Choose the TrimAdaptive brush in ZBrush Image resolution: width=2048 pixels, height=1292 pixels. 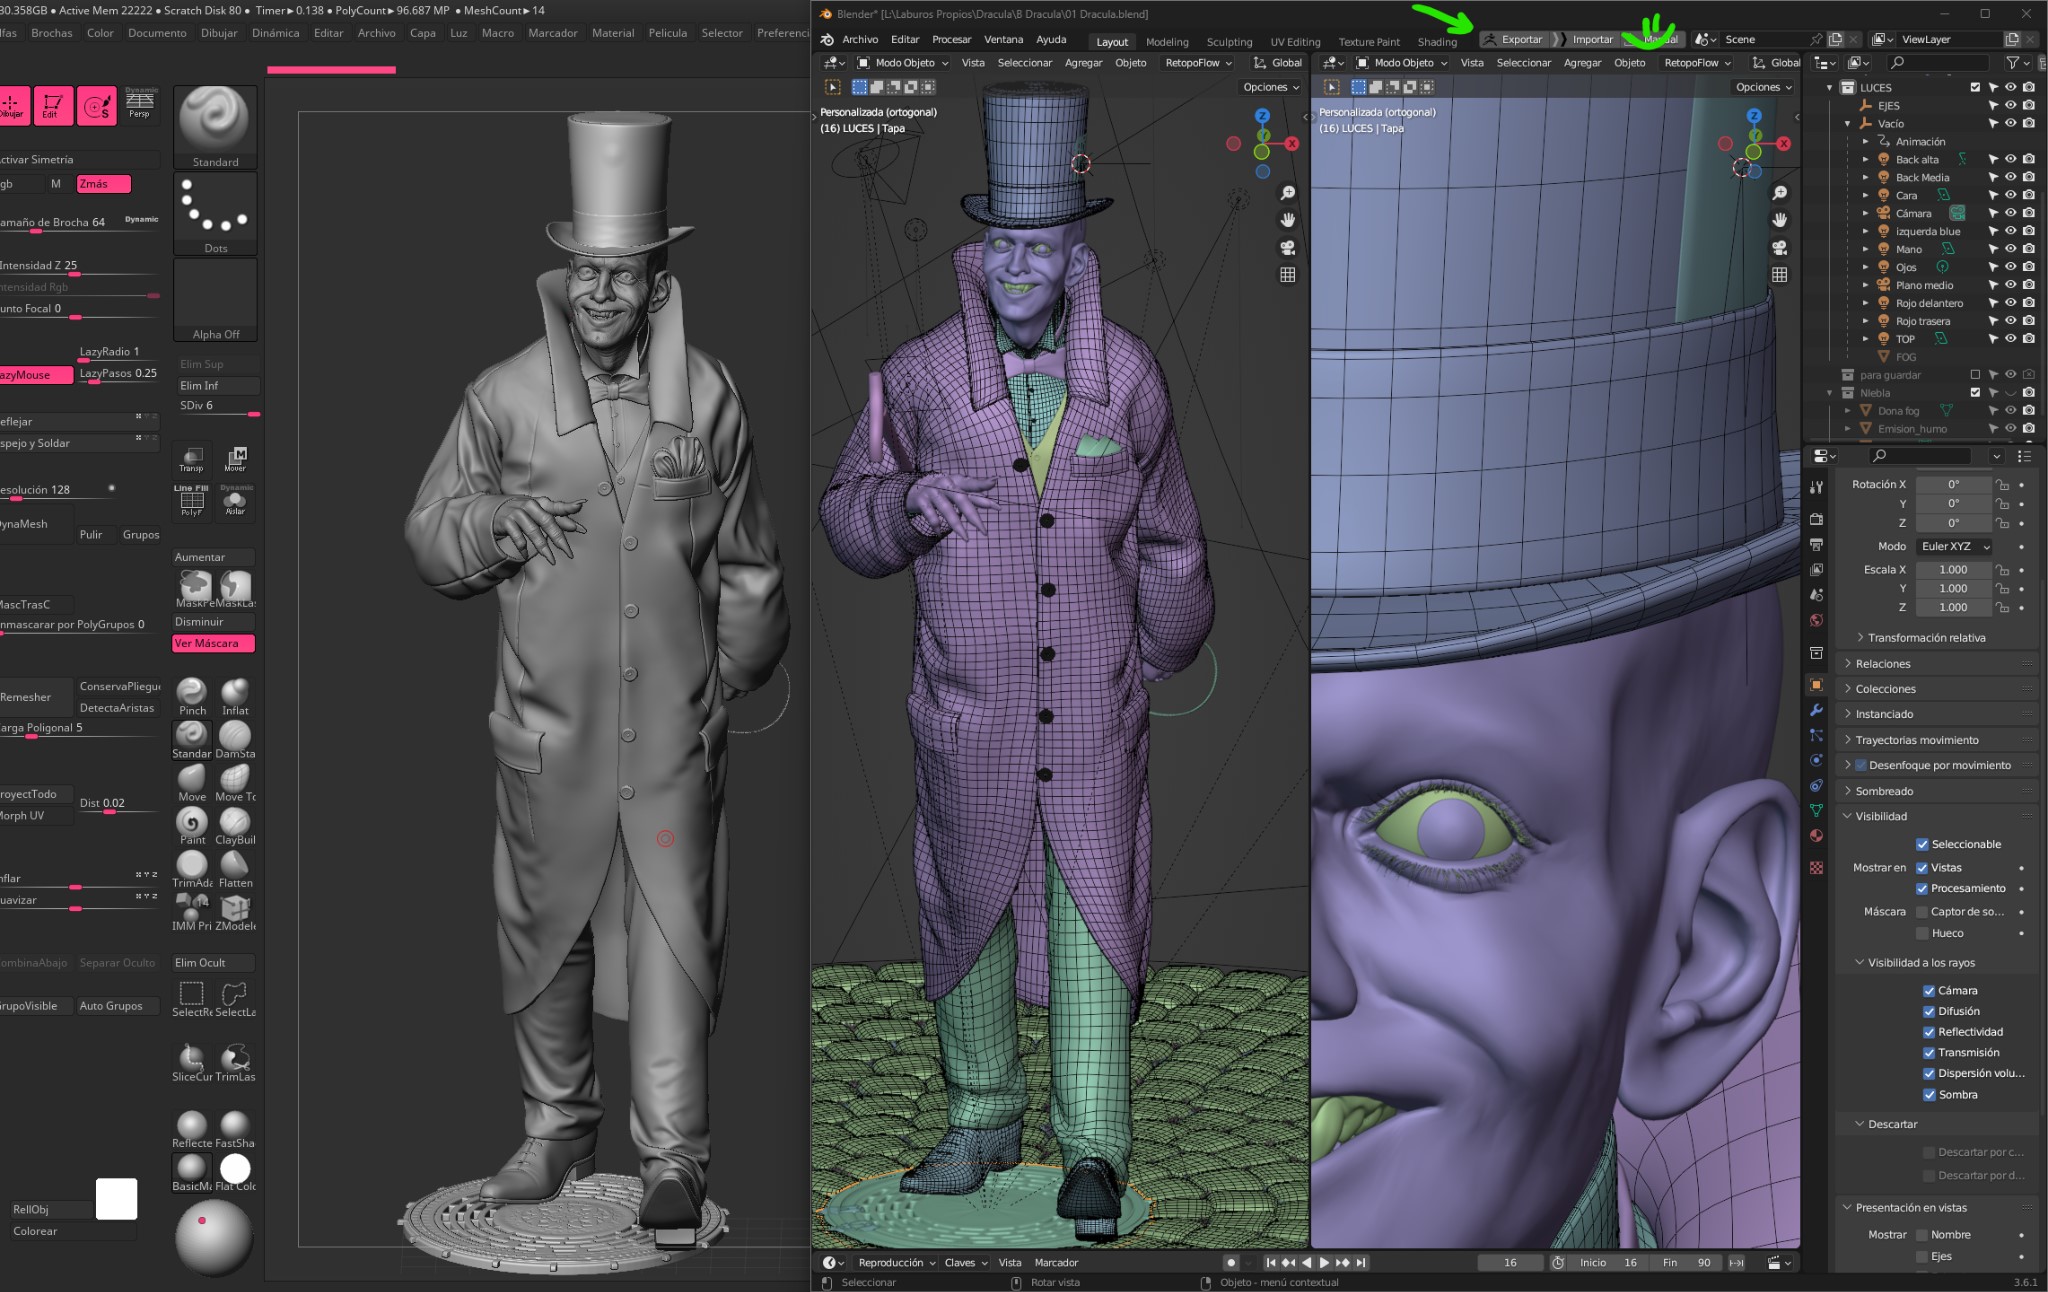coord(192,868)
